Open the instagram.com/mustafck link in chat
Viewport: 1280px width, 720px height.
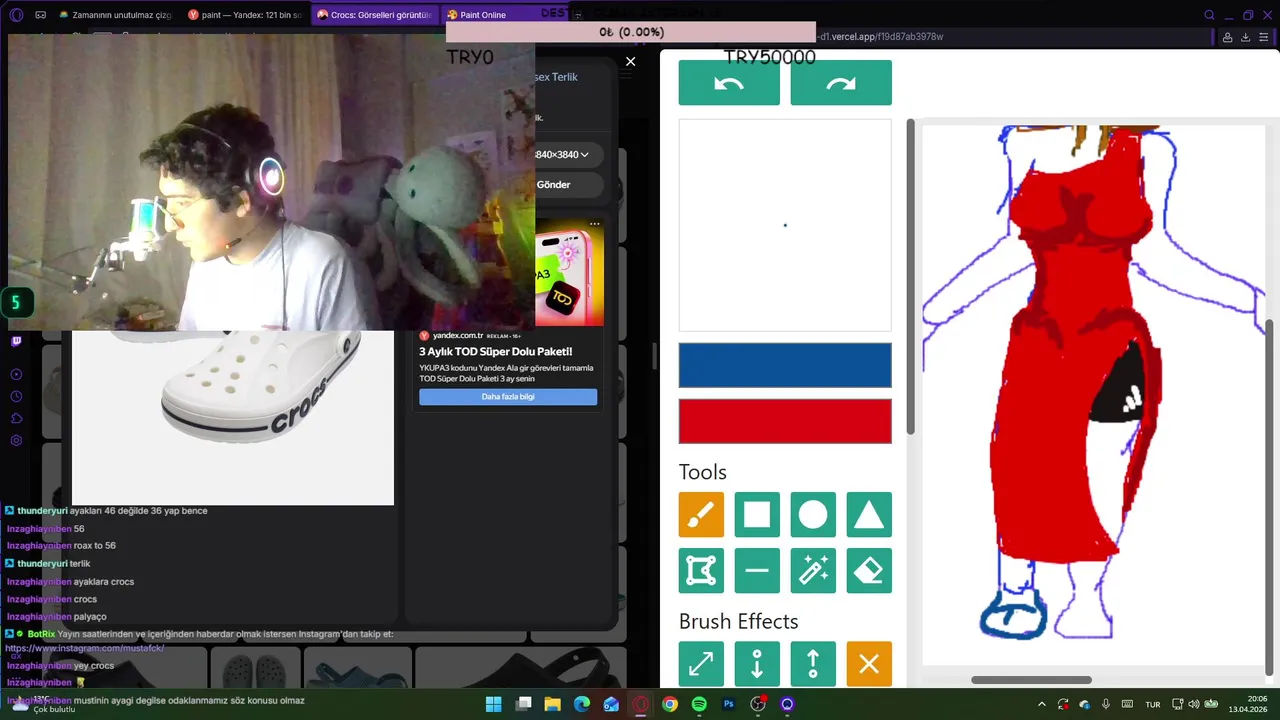85,648
